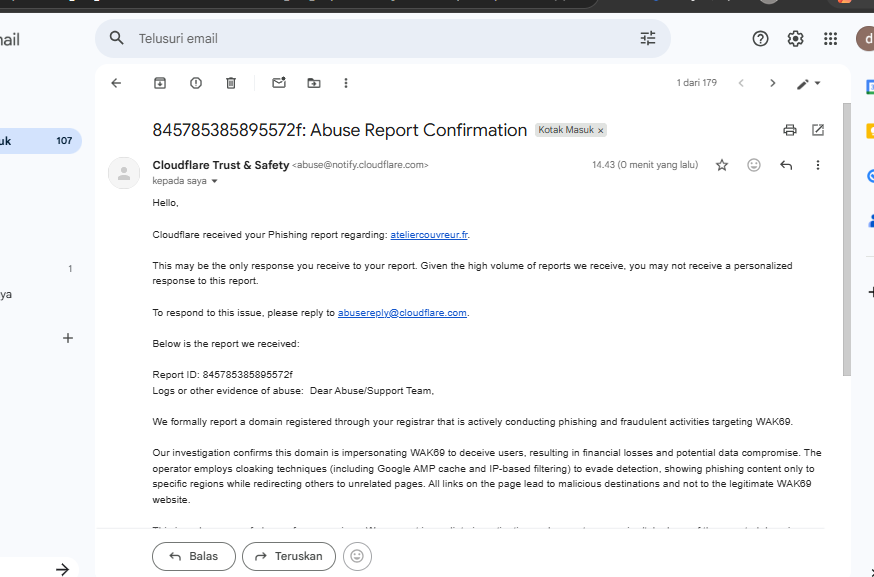Open message more options menu
Viewport: 874px width, 577px height.
[x=818, y=165]
